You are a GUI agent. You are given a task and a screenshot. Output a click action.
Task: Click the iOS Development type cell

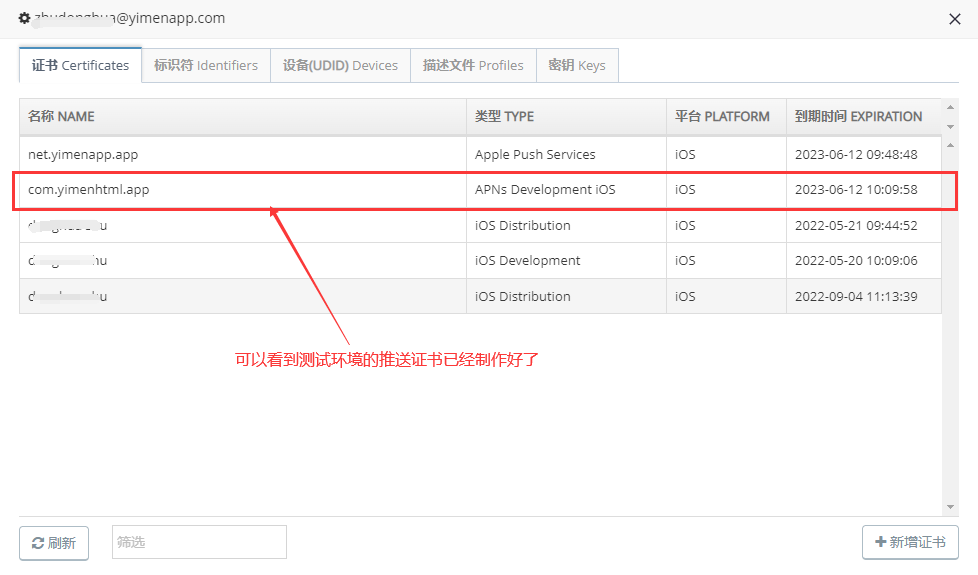(x=566, y=261)
